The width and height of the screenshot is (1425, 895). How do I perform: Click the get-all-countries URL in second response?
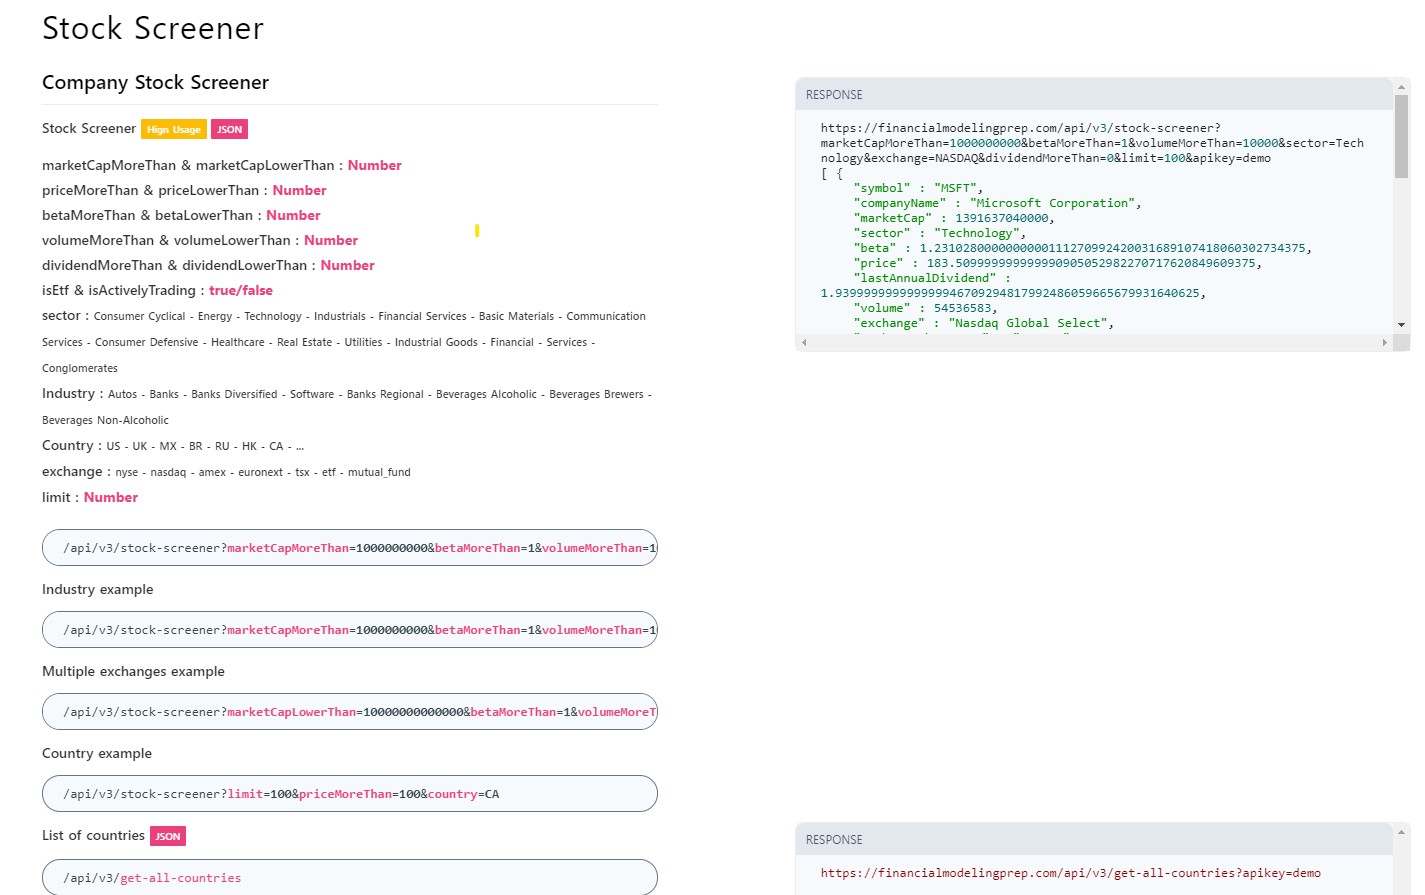1070,873
